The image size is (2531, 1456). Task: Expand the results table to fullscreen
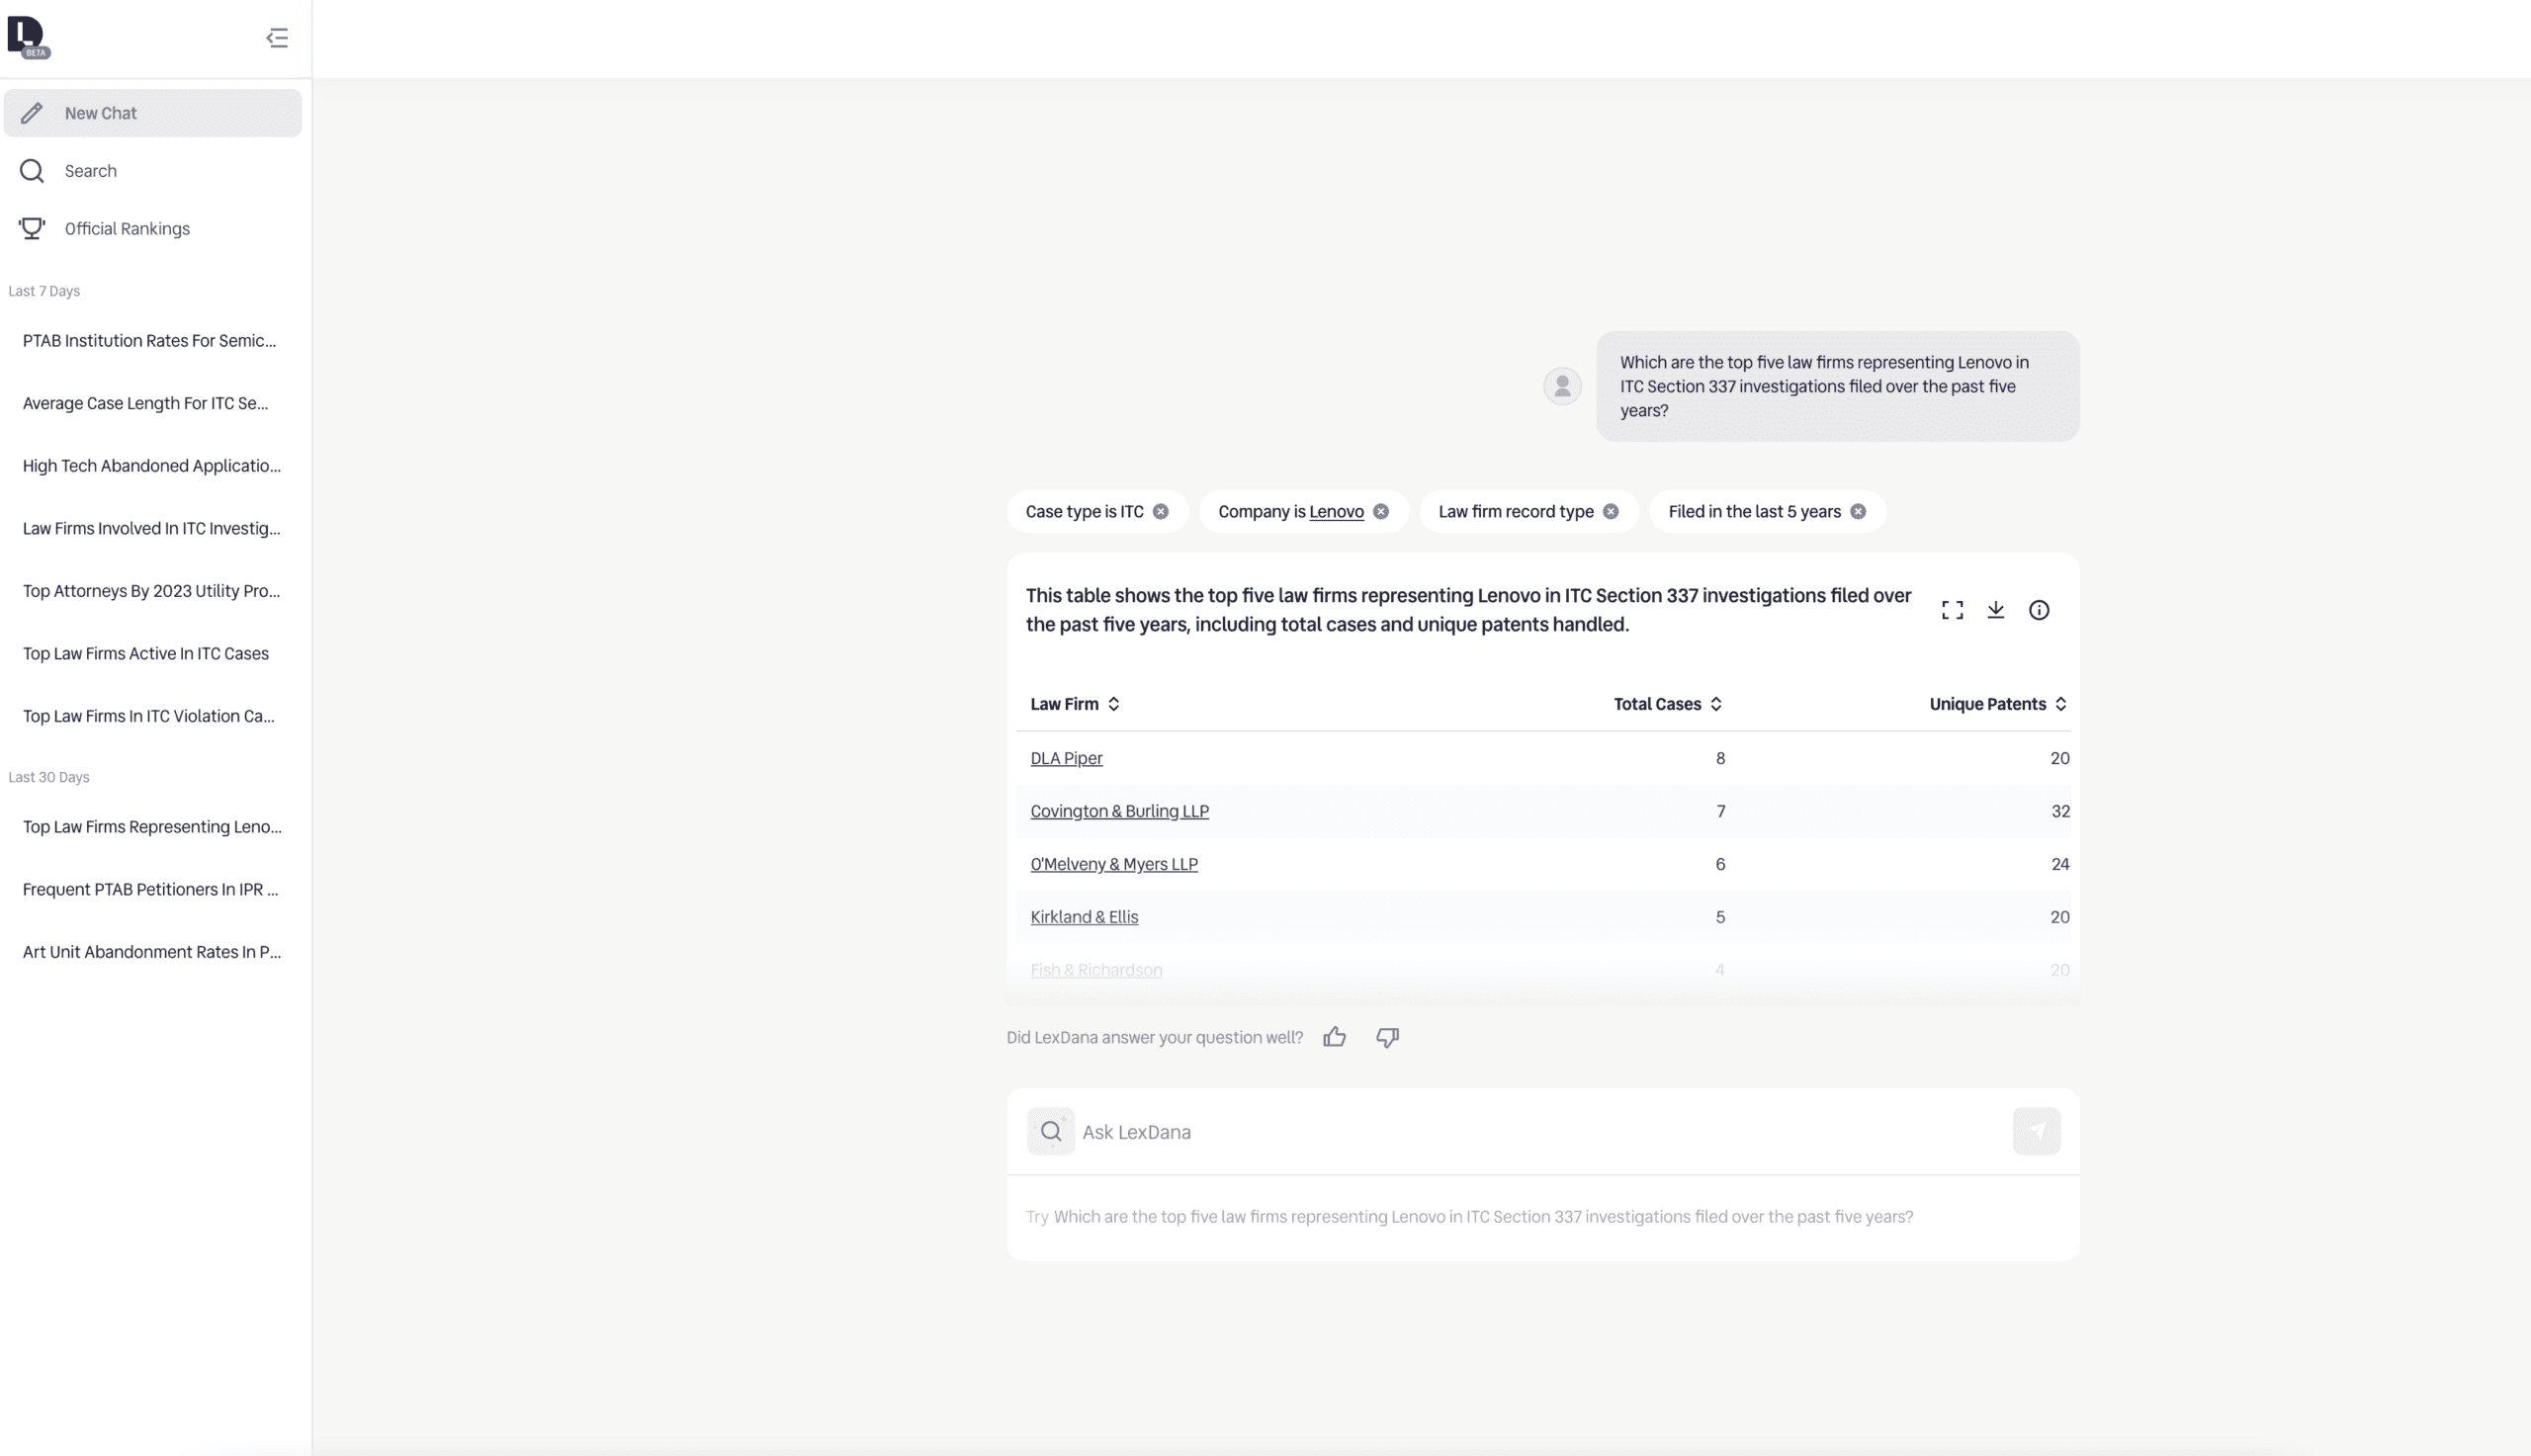(1952, 610)
